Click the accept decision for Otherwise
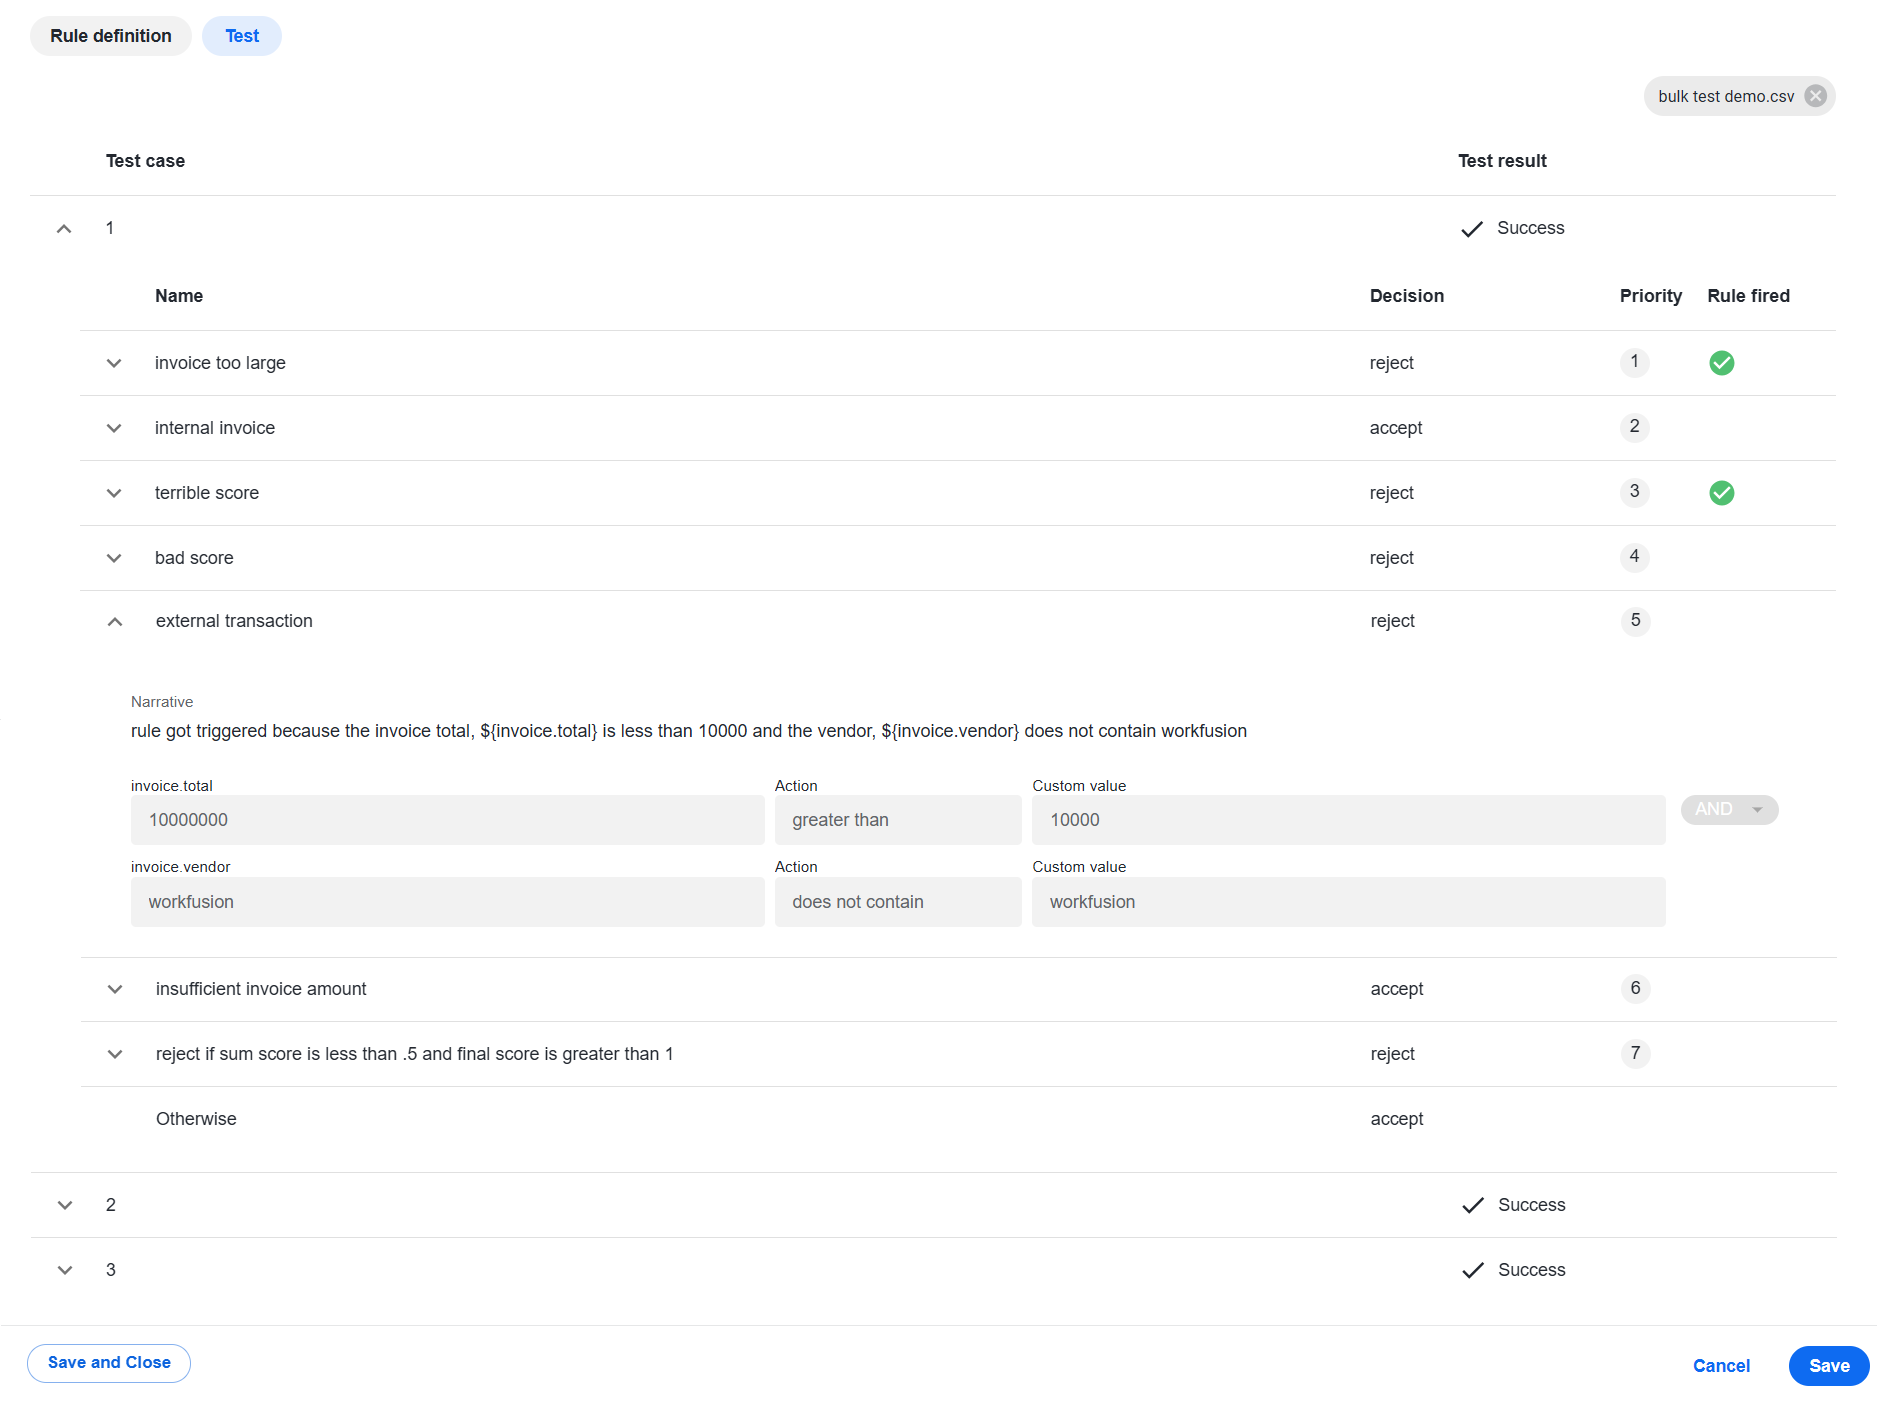1877x1405 pixels. 1397,1119
